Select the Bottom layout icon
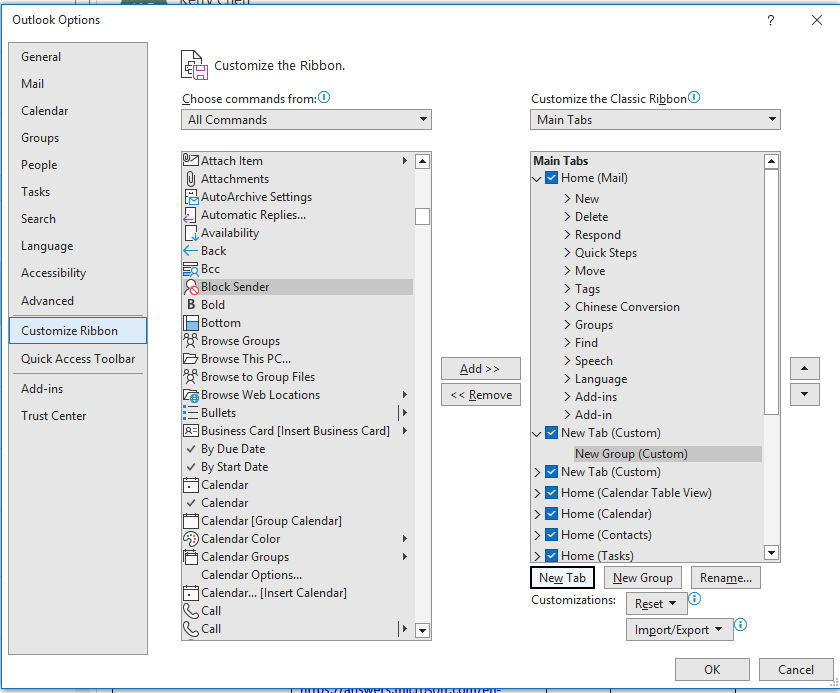 191,323
